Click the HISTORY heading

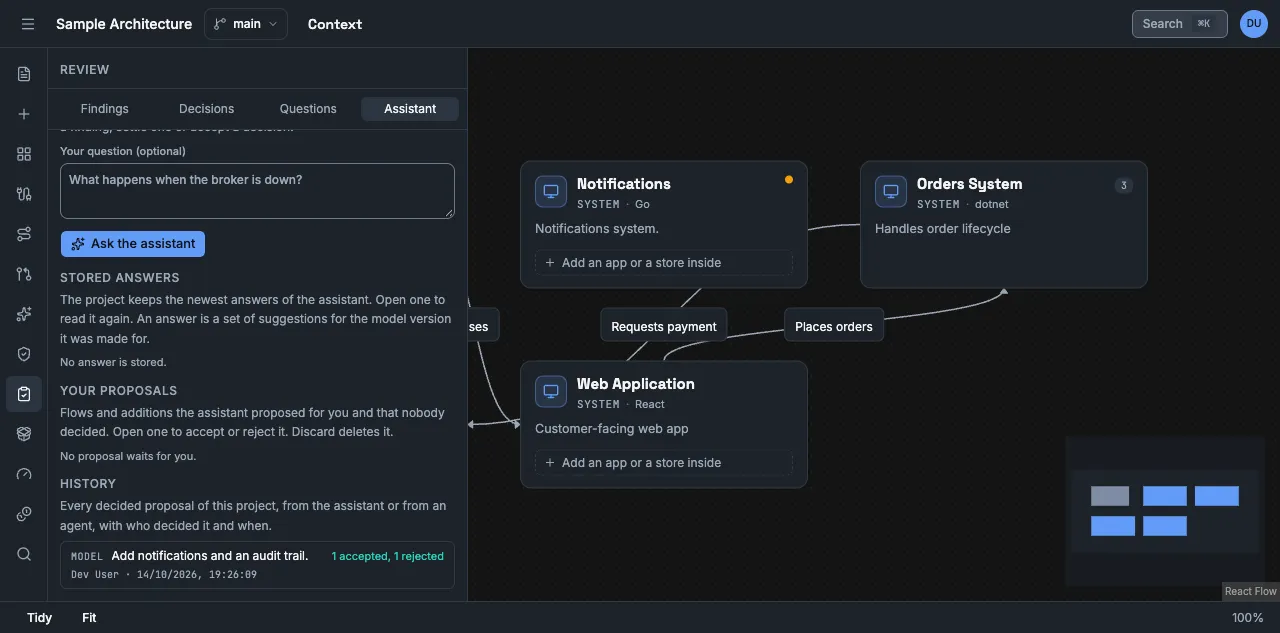click(88, 484)
